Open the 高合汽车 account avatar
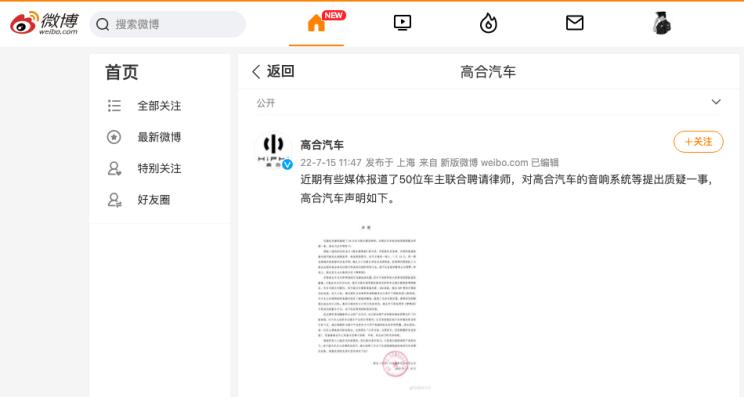 tap(274, 150)
